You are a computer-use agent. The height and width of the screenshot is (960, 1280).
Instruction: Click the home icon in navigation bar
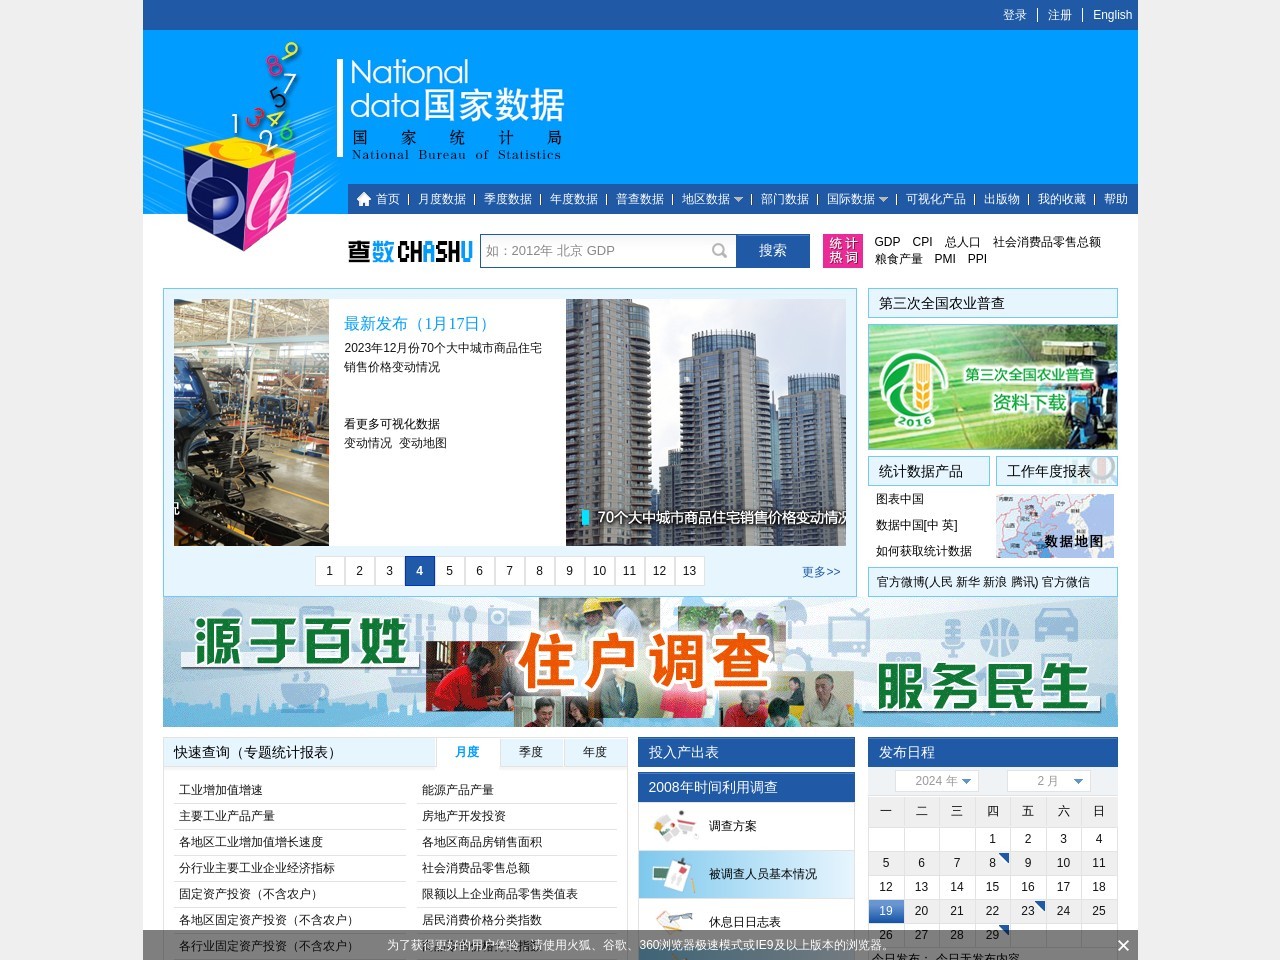point(364,199)
